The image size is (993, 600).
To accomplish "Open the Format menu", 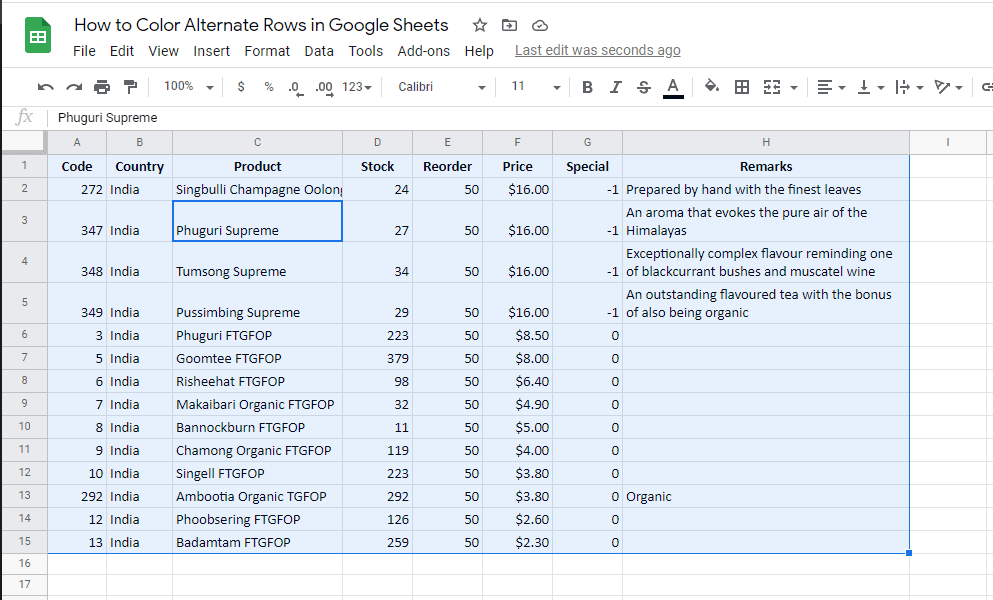I will coord(267,51).
